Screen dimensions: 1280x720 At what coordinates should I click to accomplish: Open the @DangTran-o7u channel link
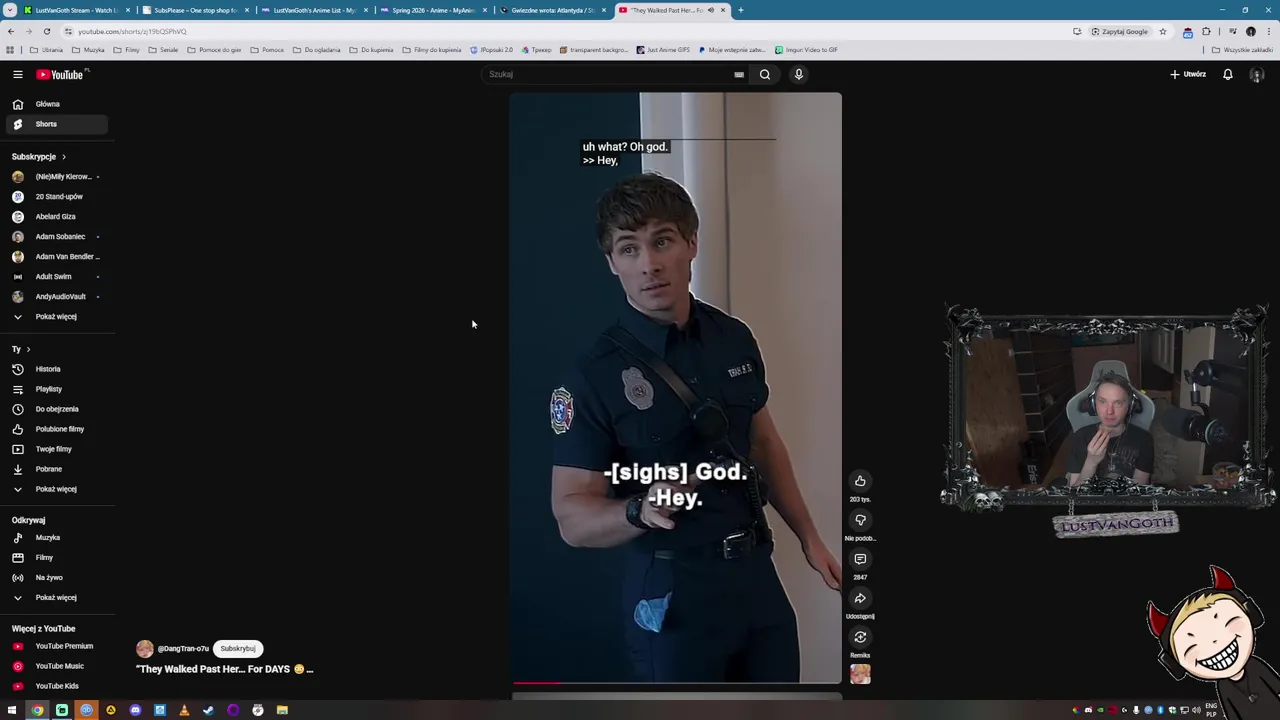[183, 649]
